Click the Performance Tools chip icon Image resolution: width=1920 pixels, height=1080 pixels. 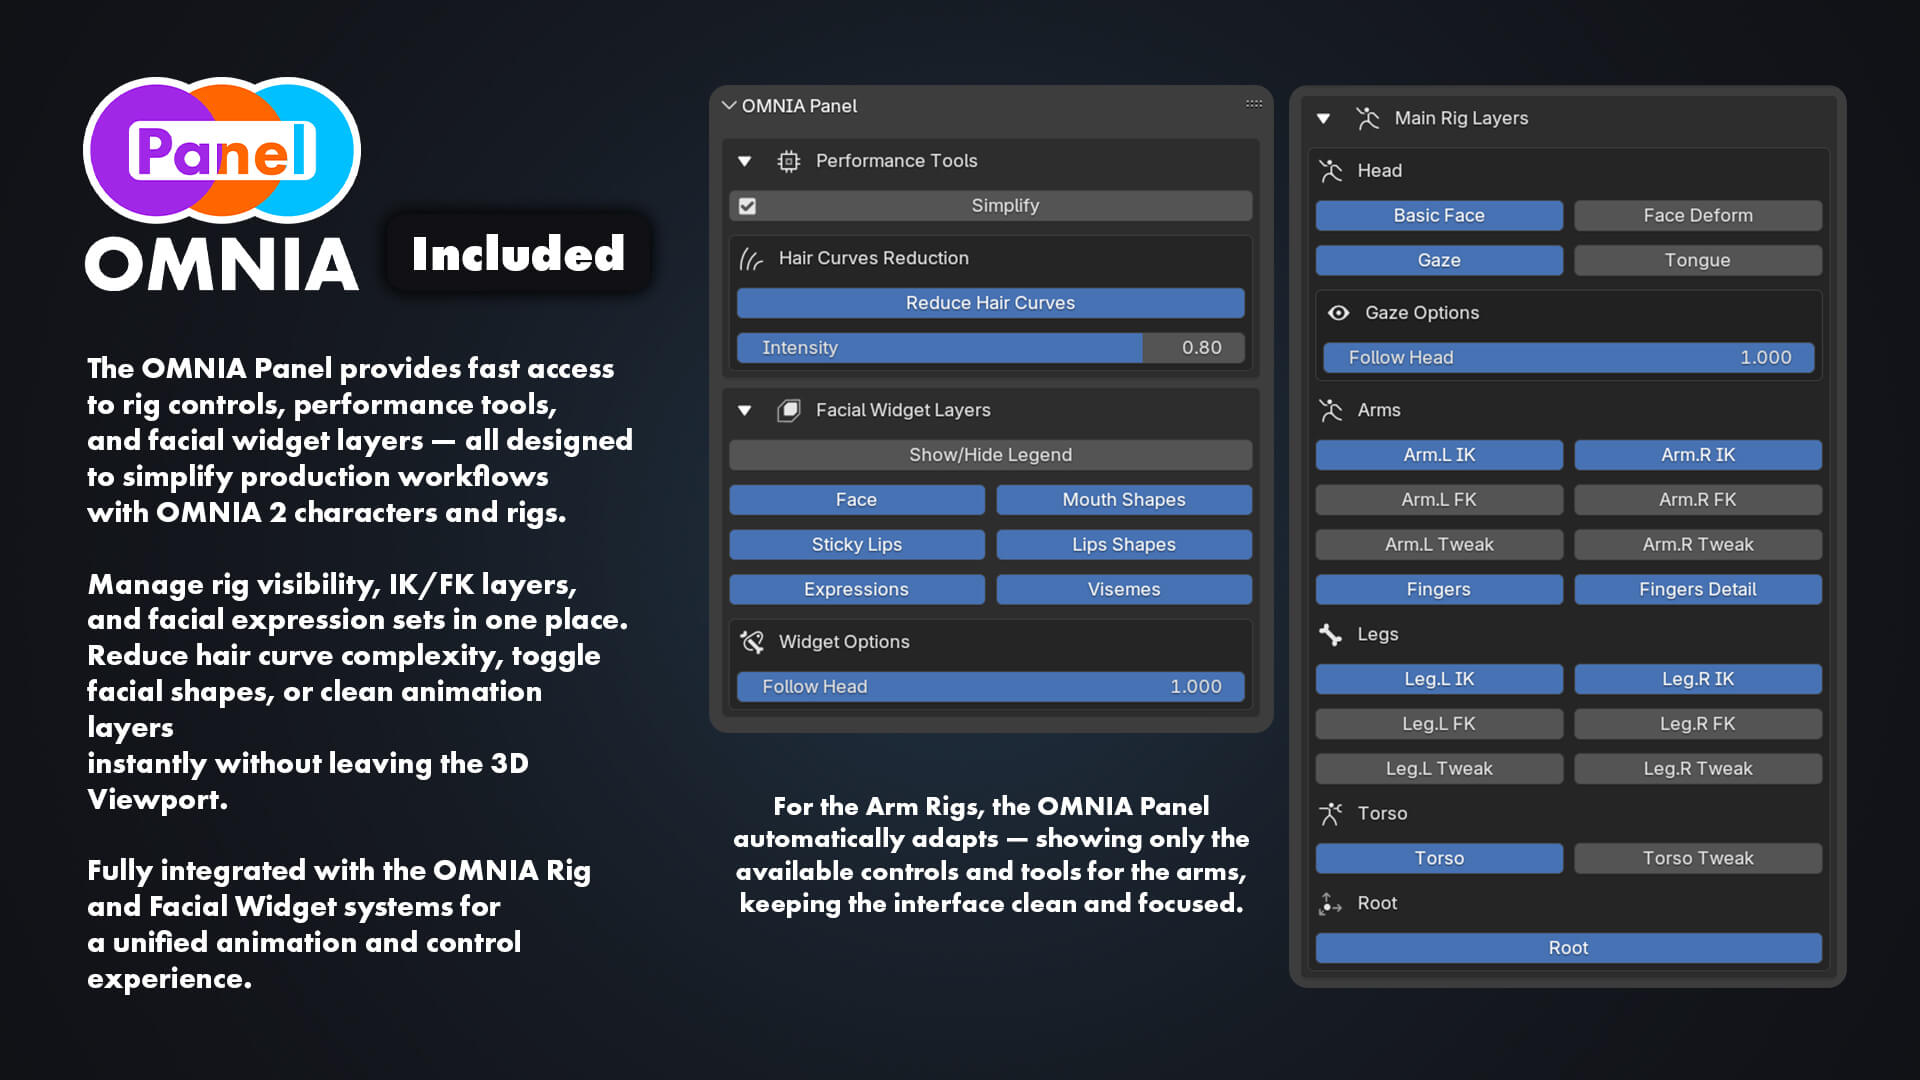788,161
